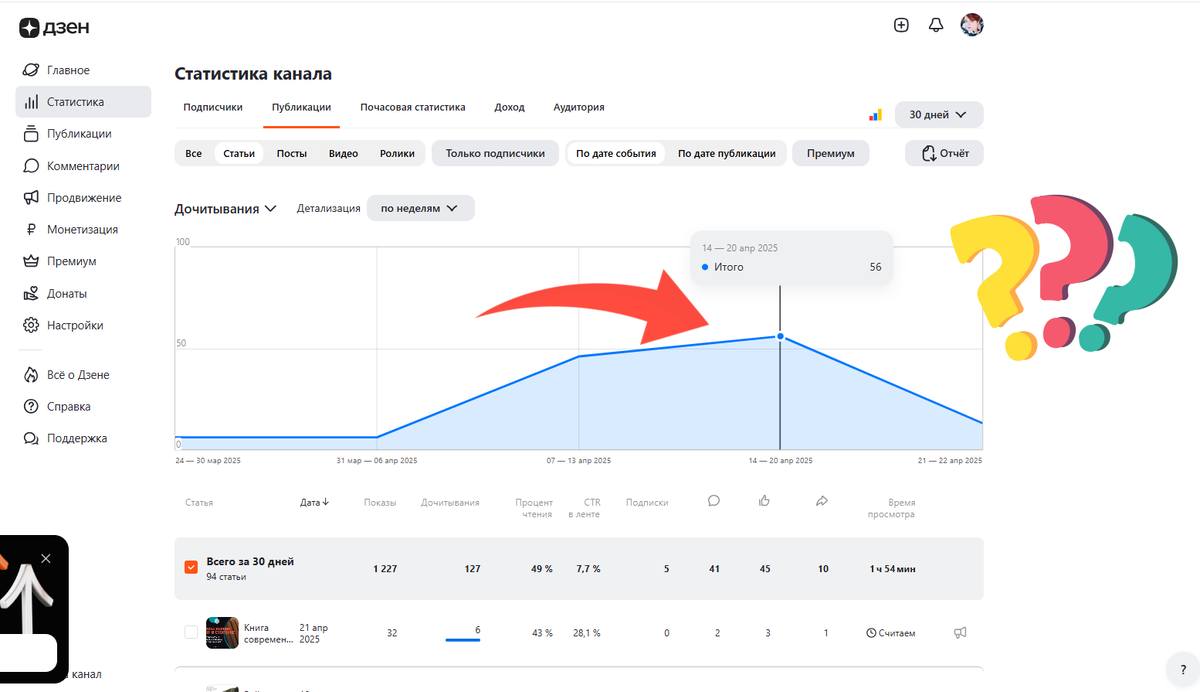Click the CTR в ленте column header

pos(584,508)
